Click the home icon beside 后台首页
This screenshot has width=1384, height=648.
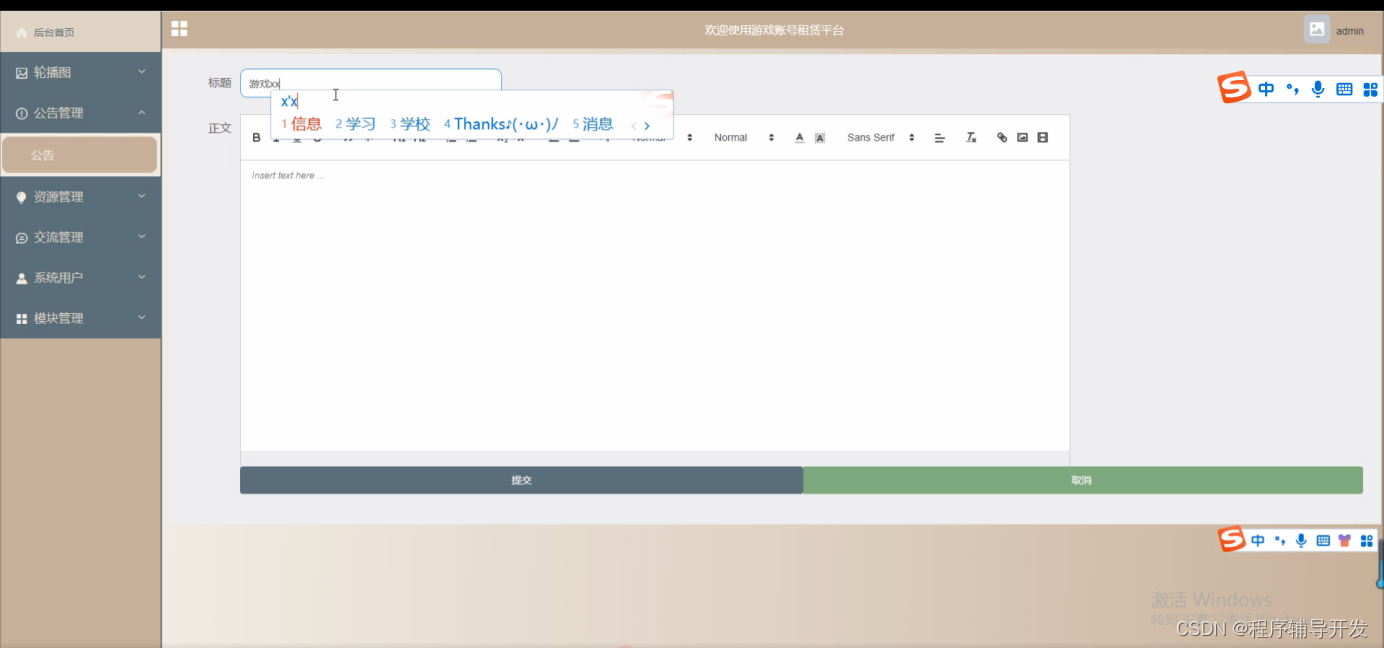click(x=22, y=33)
